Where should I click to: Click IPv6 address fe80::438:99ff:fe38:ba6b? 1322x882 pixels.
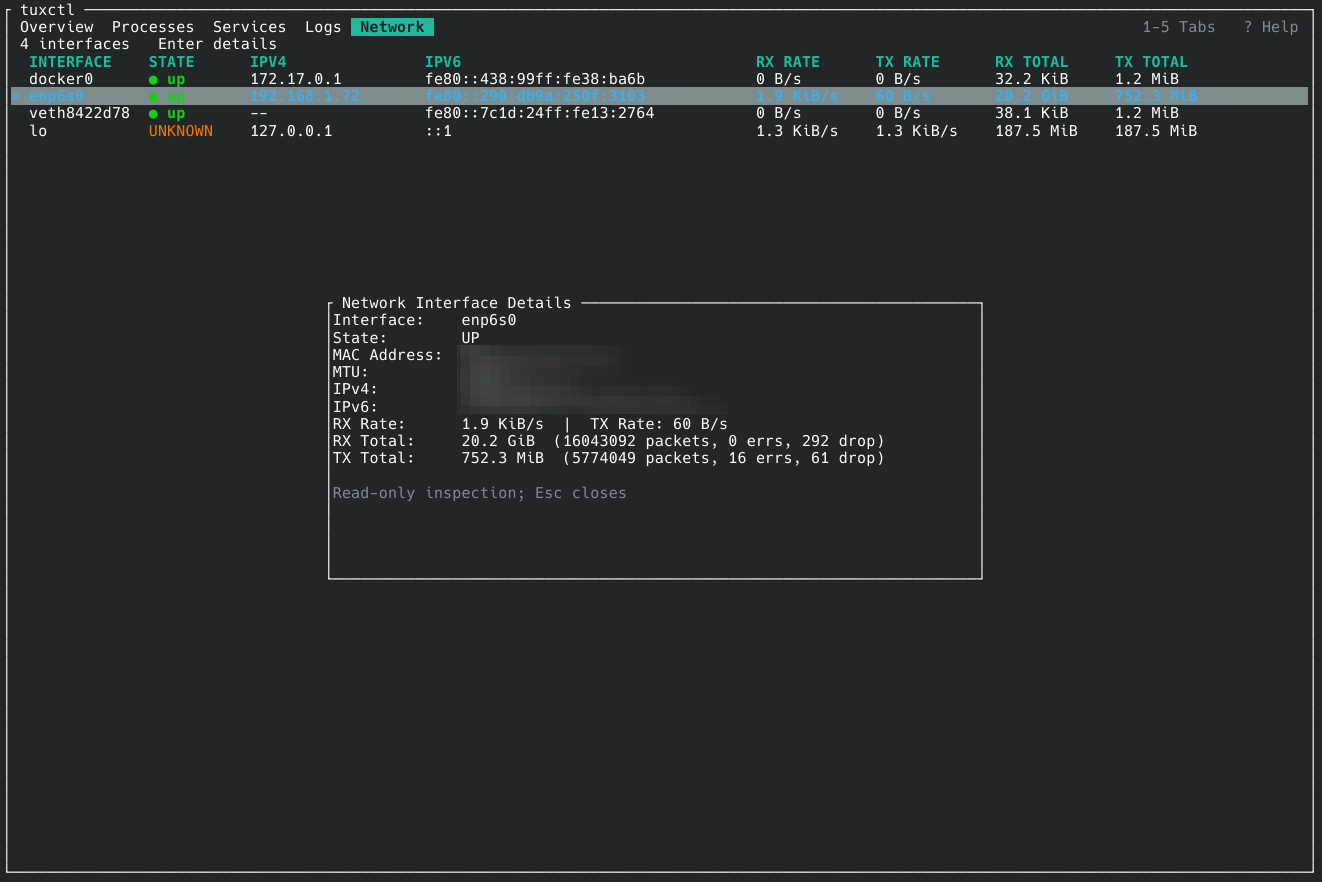[x=535, y=79]
